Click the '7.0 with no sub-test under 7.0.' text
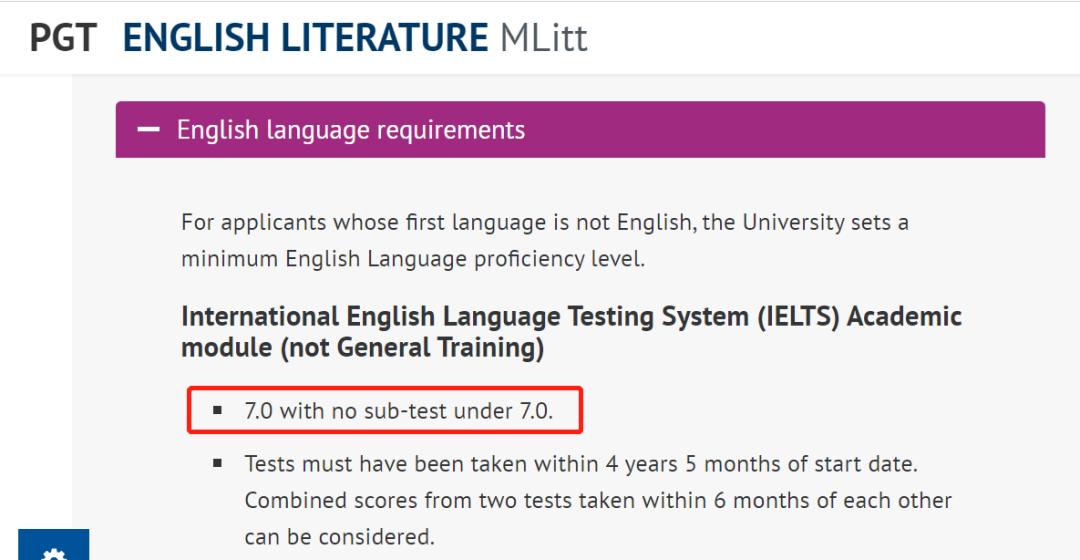This screenshot has height=560, width=1080. [398, 411]
